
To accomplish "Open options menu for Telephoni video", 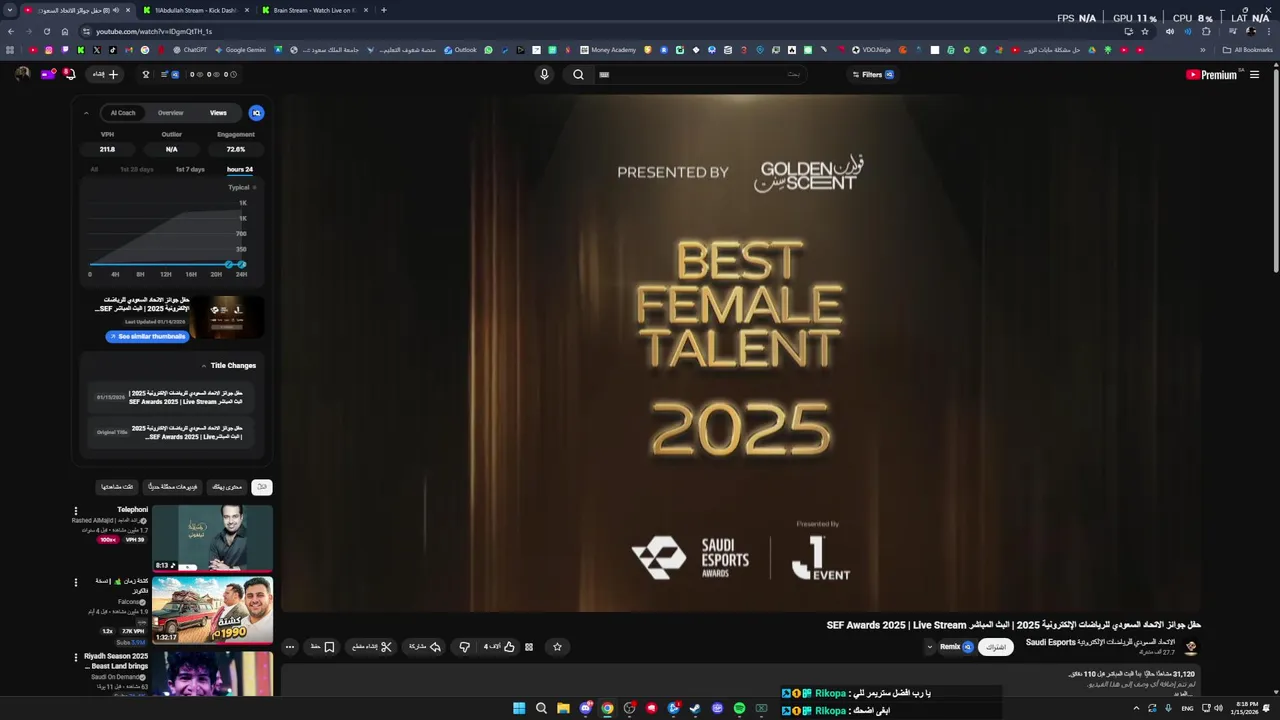I will [x=75, y=511].
